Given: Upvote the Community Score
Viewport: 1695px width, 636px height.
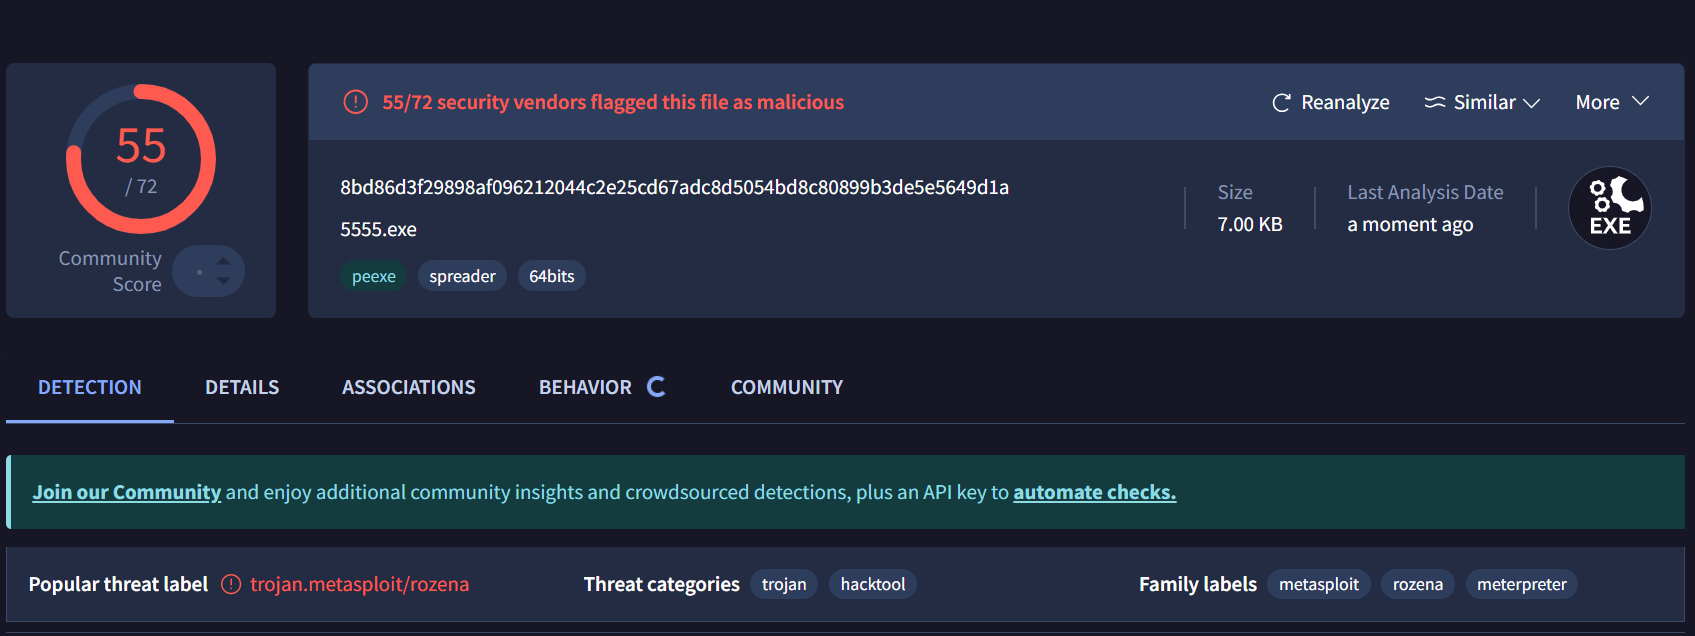Looking at the screenshot, I should [224, 261].
